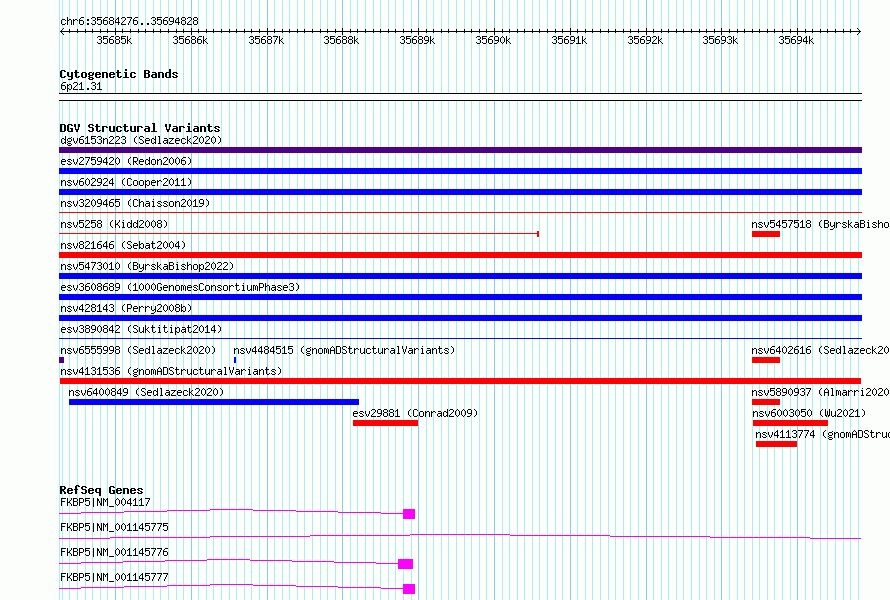Image resolution: width=890 pixels, height=600 pixels.
Task: Click the nsv3209465 (Chaisson2019) label
Action: (135, 203)
